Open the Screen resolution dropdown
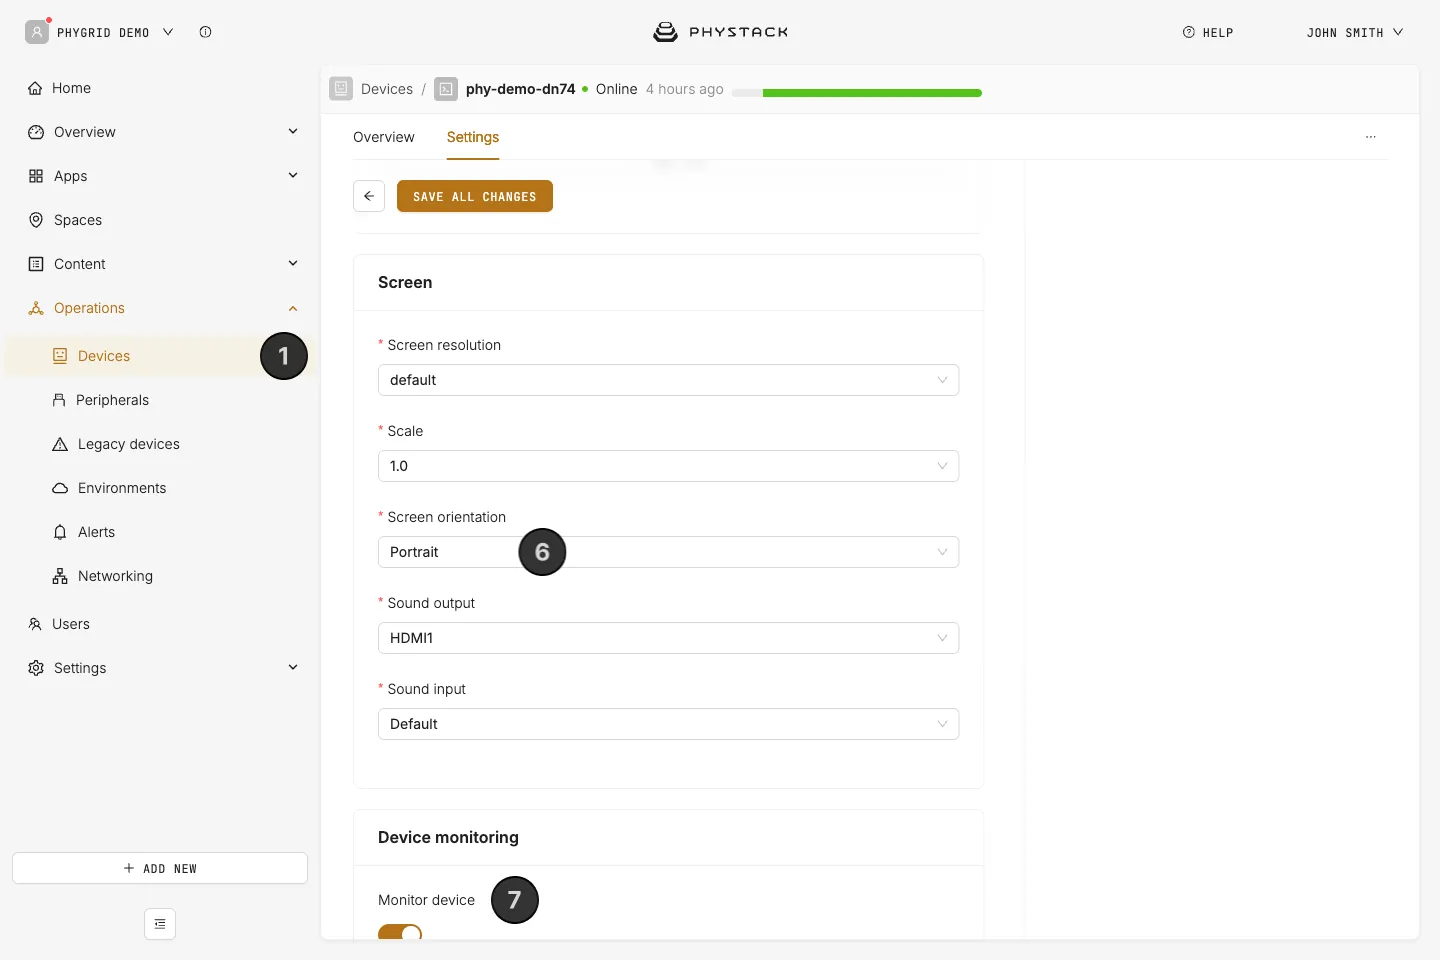 668,380
